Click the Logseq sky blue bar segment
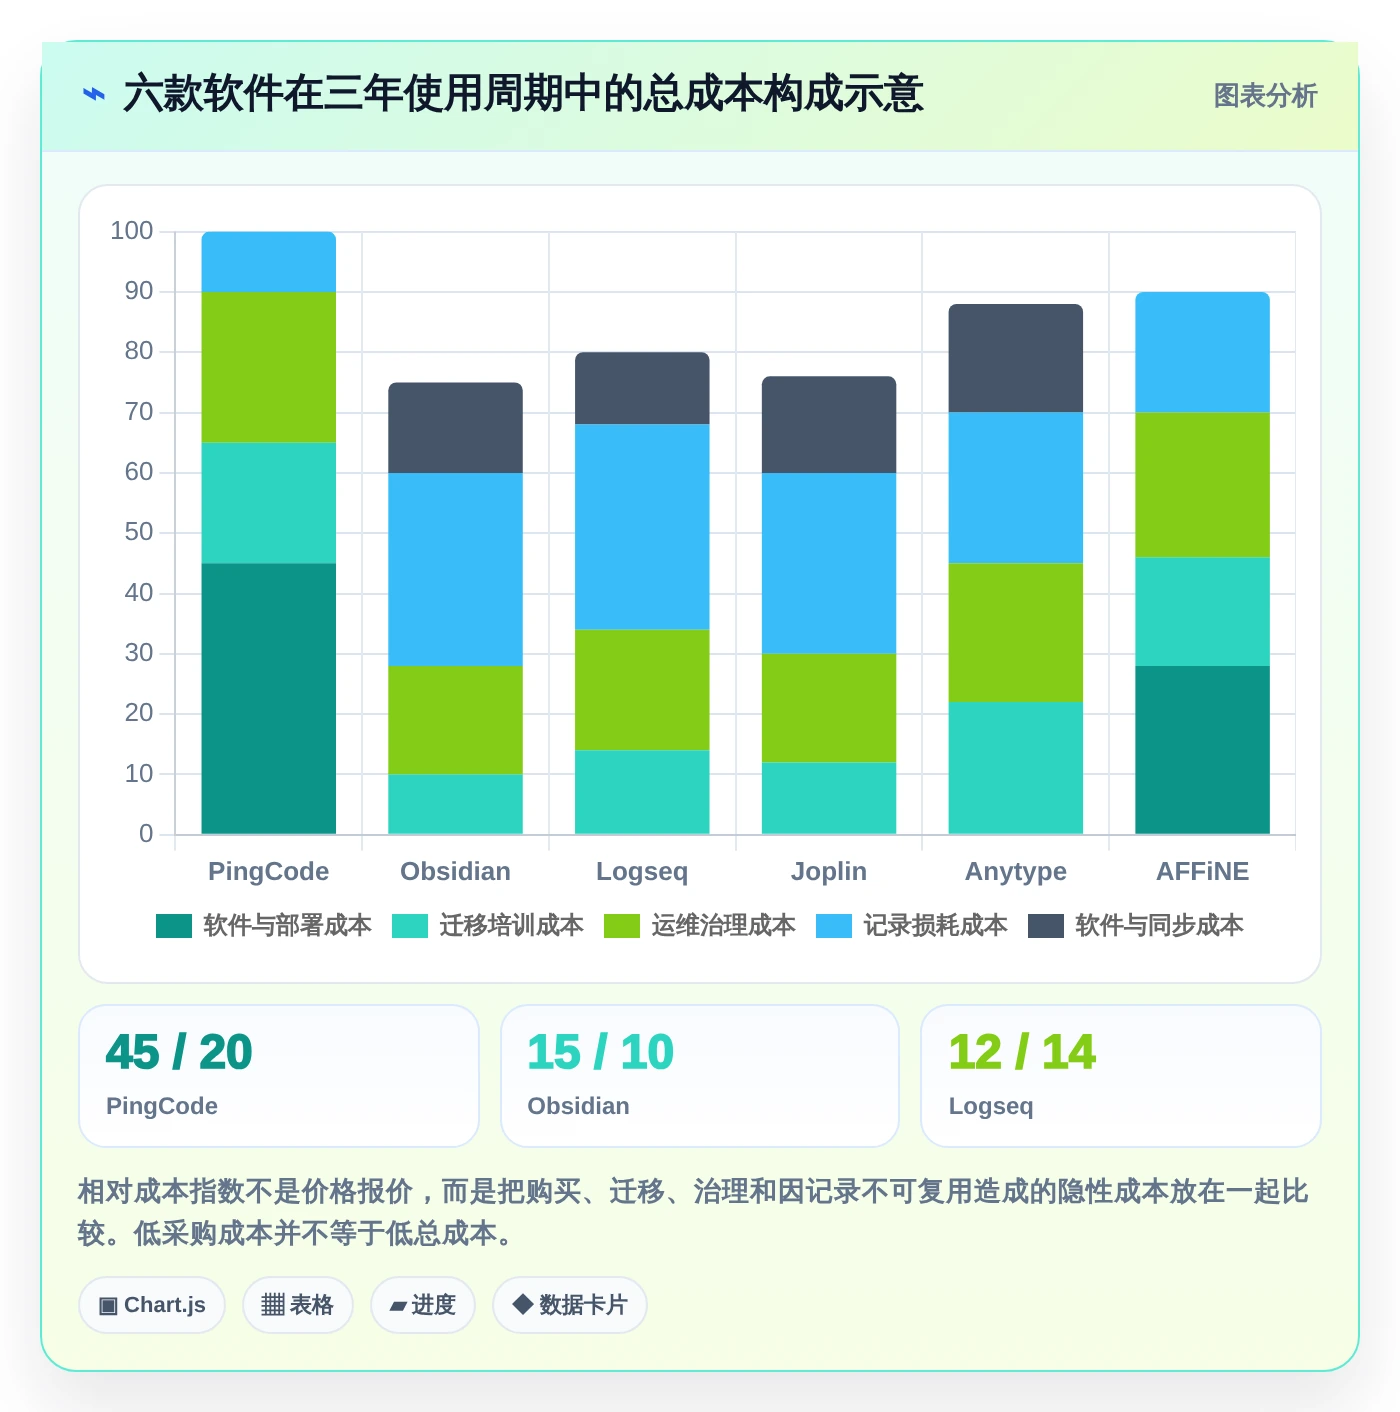 click(x=642, y=527)
